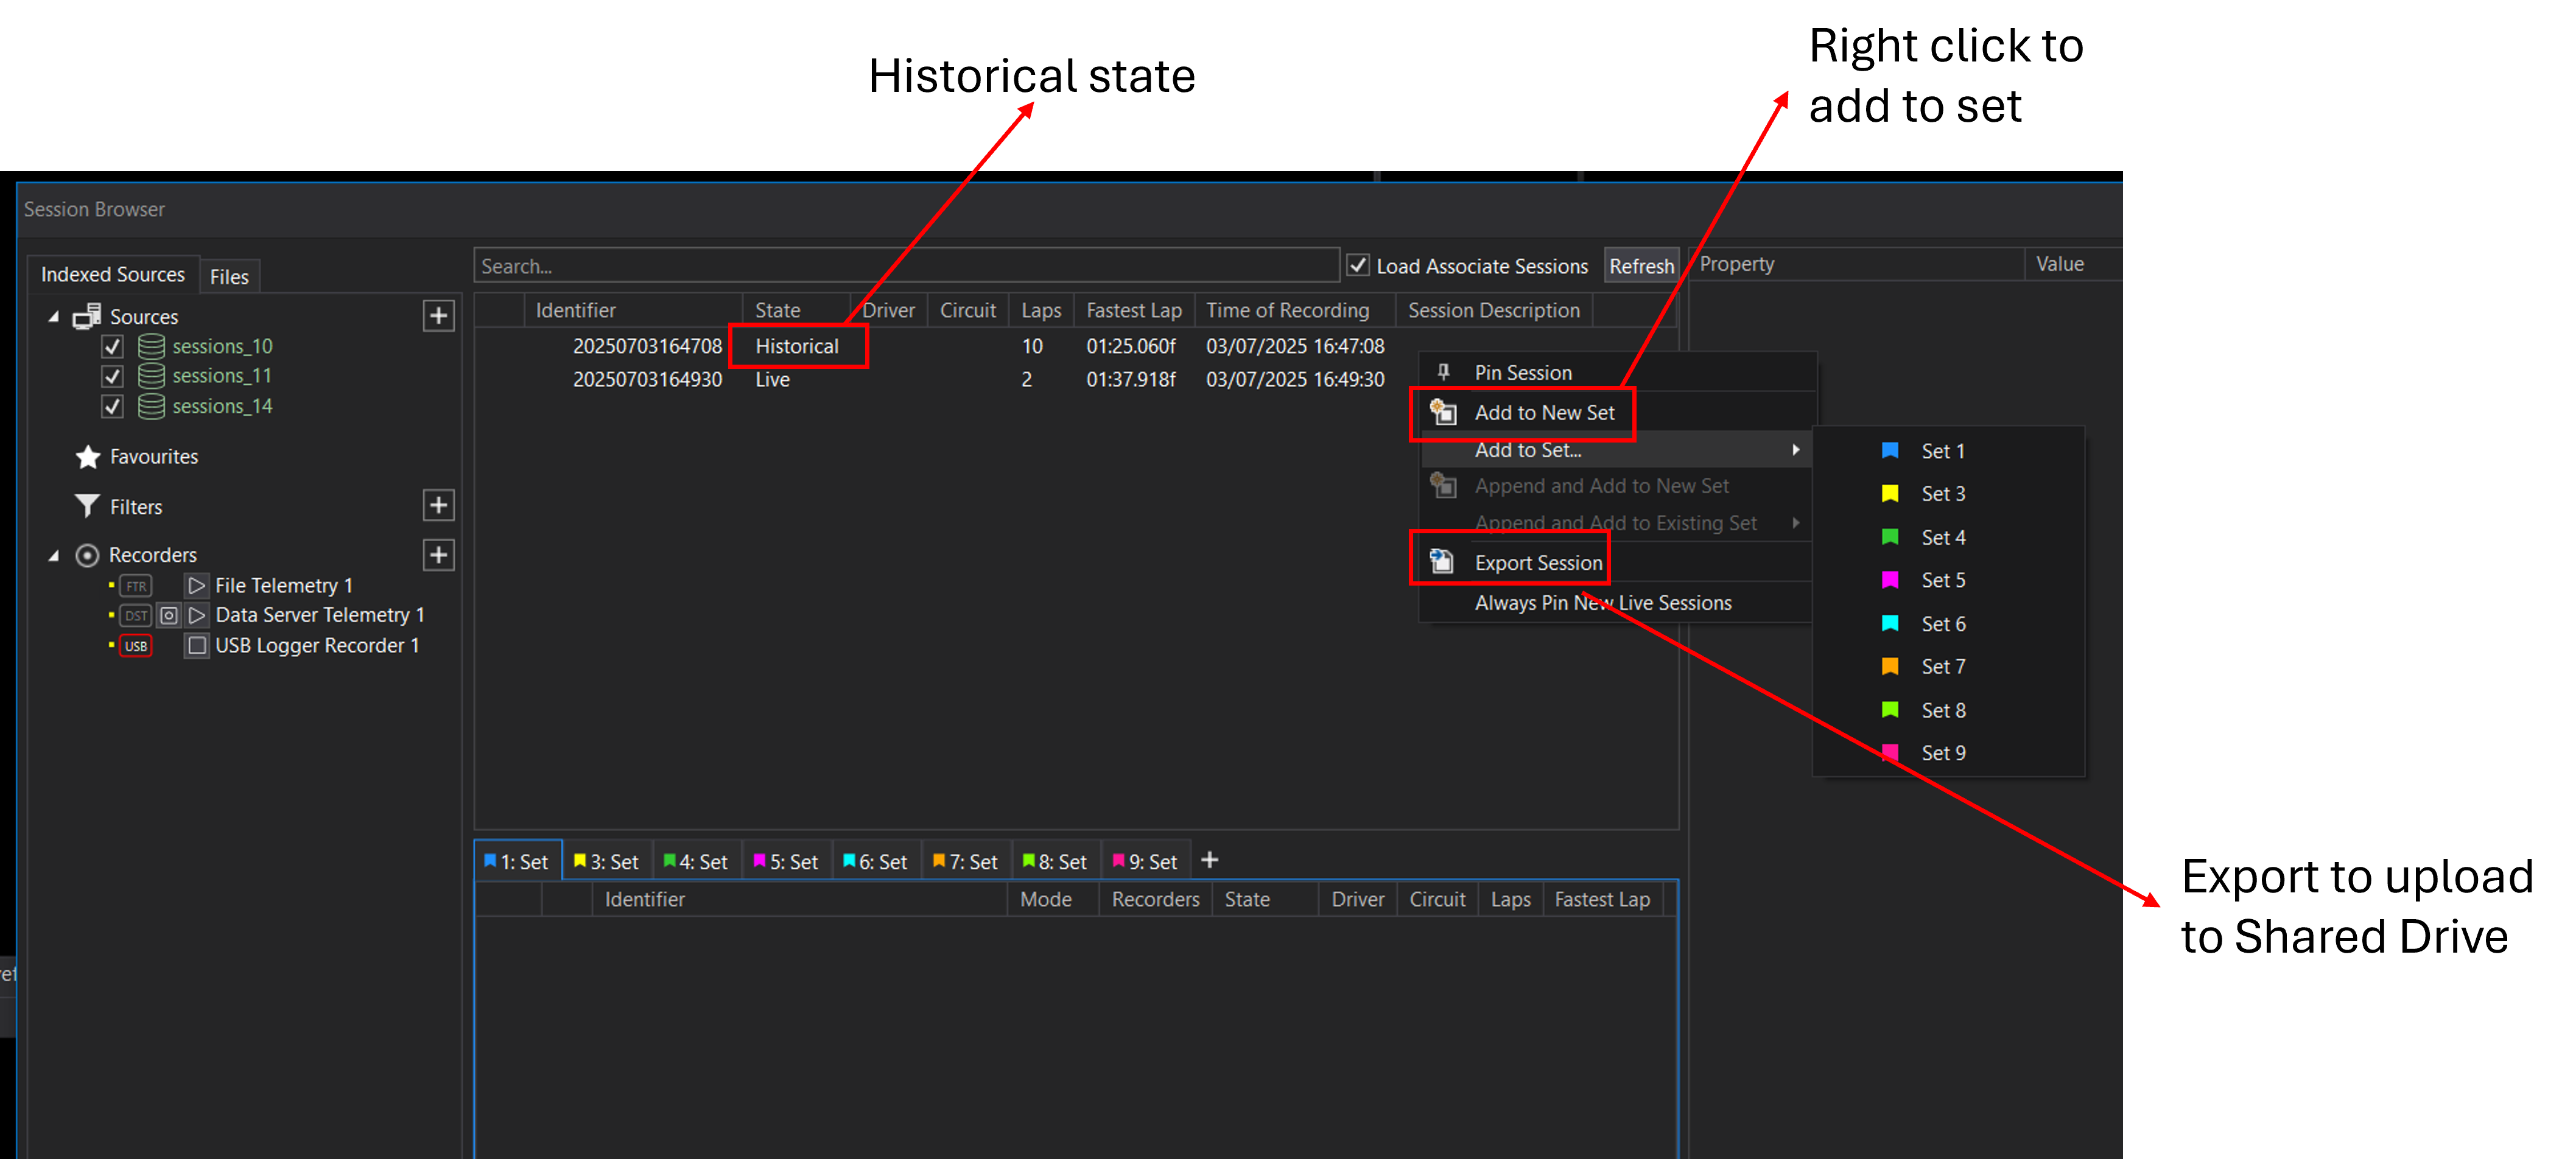Disable Load Associate Sessions
This screenshot has height=1159, width=2576.
tap(1358, 265)
